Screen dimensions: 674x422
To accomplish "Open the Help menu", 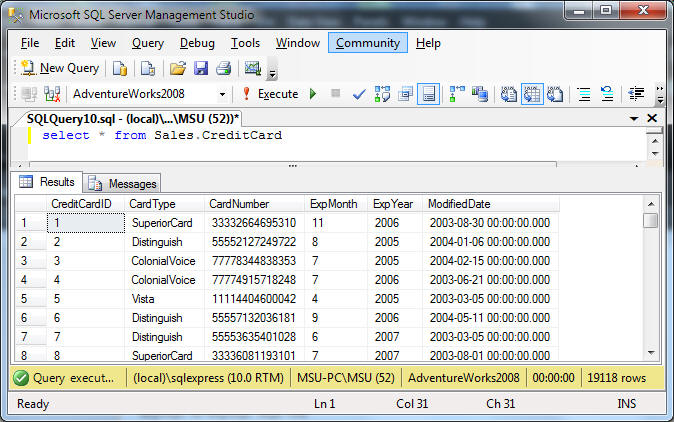I will coord(428,43).
